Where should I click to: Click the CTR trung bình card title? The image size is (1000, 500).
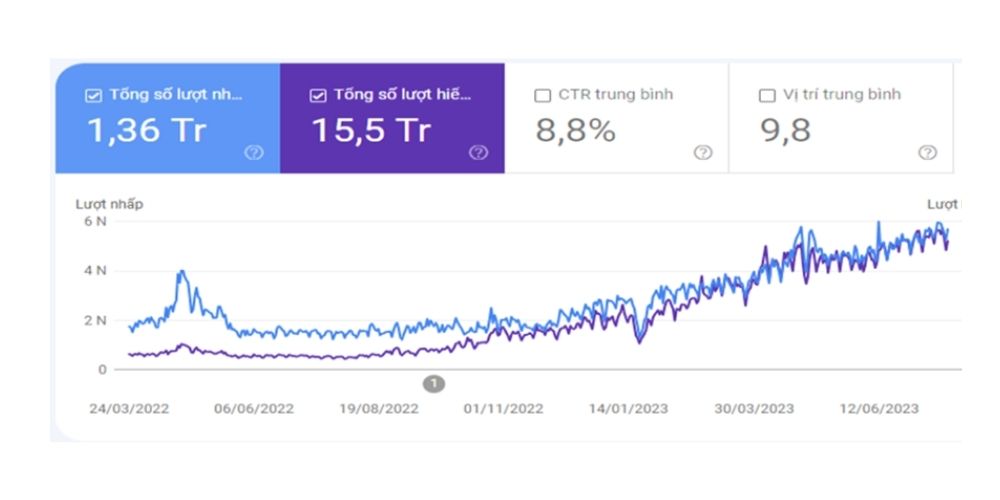point(615,95)
